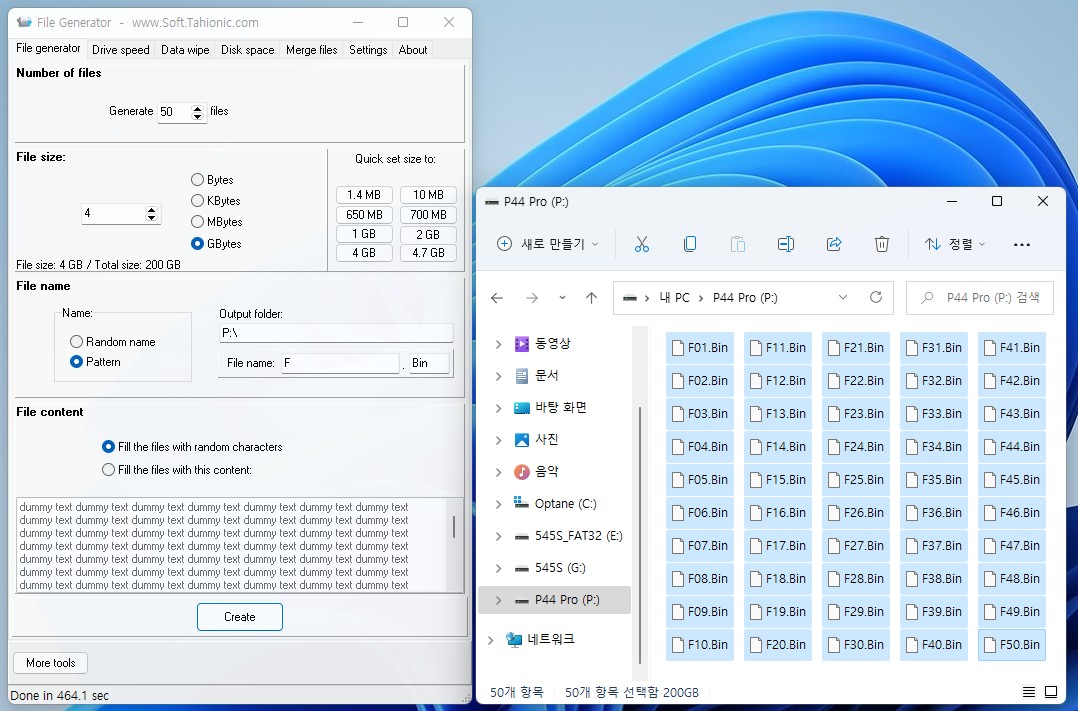Image resolution: width=1078 pixels, height=711 pixels.
Task: Click the Output folder input field
Action: click(x=336, y=333)
